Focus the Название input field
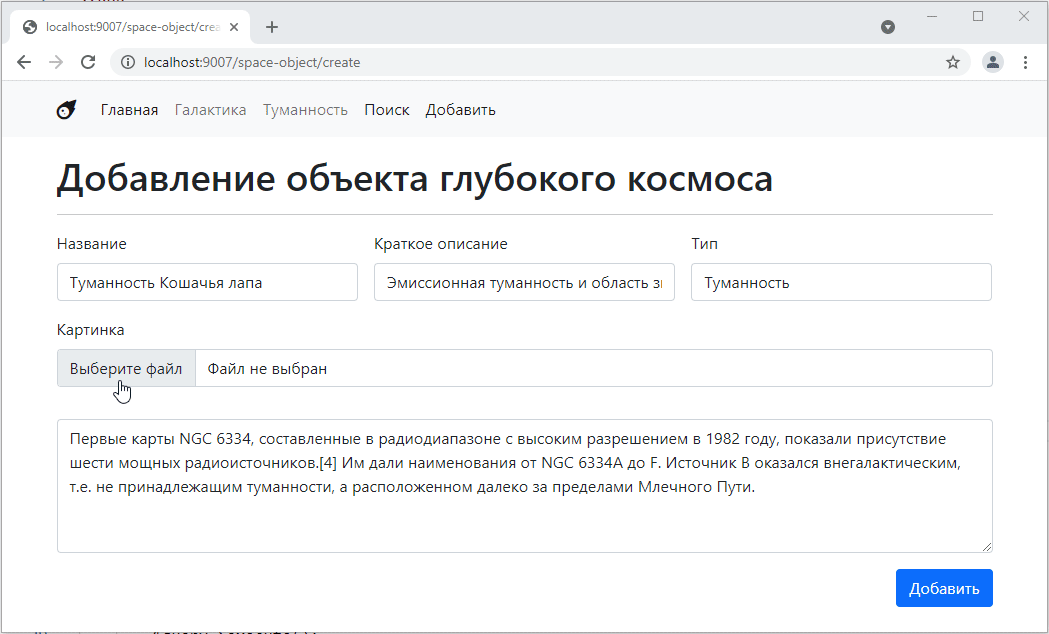The image size is (1049, 634). point(207,282)
